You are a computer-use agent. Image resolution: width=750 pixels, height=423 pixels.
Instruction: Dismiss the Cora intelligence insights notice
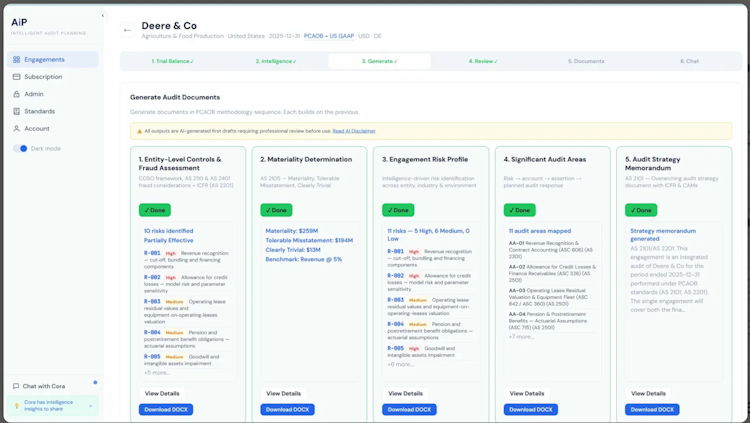click(91, 406)
